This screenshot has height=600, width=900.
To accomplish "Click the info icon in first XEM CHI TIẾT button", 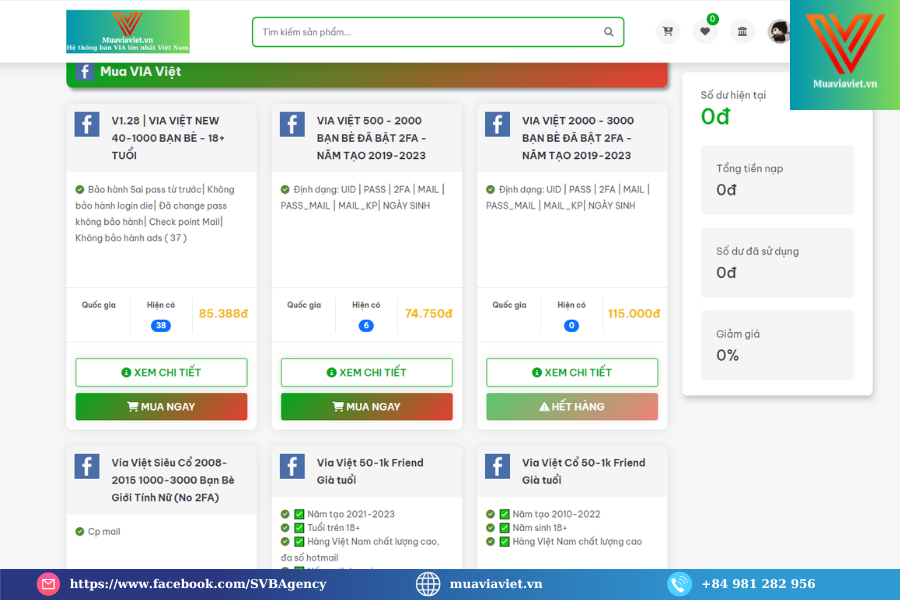I will coord(126,373).
